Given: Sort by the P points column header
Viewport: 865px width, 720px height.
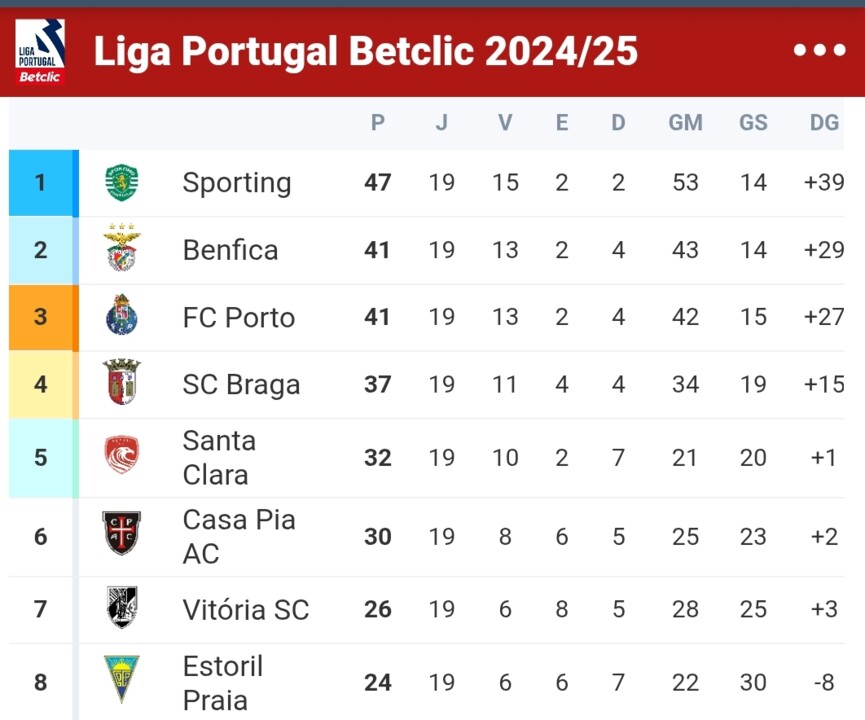Looking at the screenshot, I should coord(377,123).
